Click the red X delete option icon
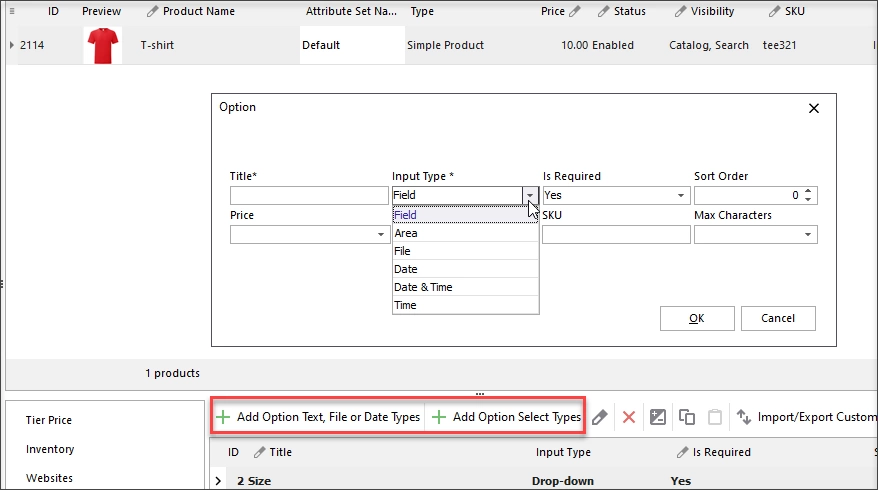Image resolution: width=878 pixels, height=490 pixels. click(x=629, y=417)
